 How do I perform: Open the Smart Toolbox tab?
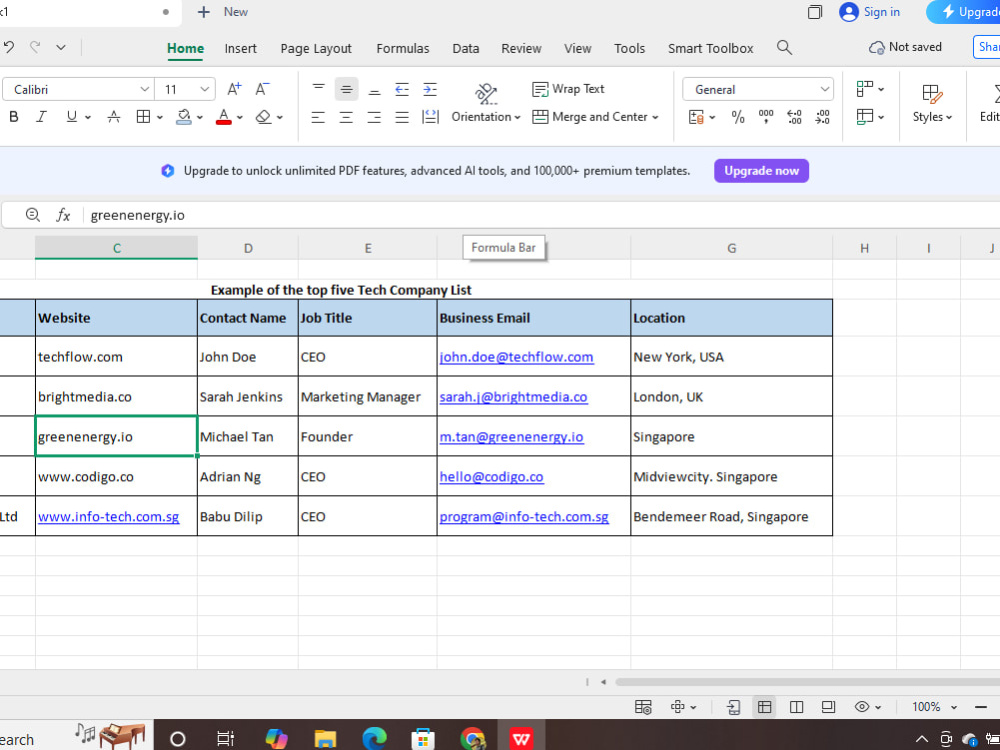pyautogui.click(x=710, y=48)
